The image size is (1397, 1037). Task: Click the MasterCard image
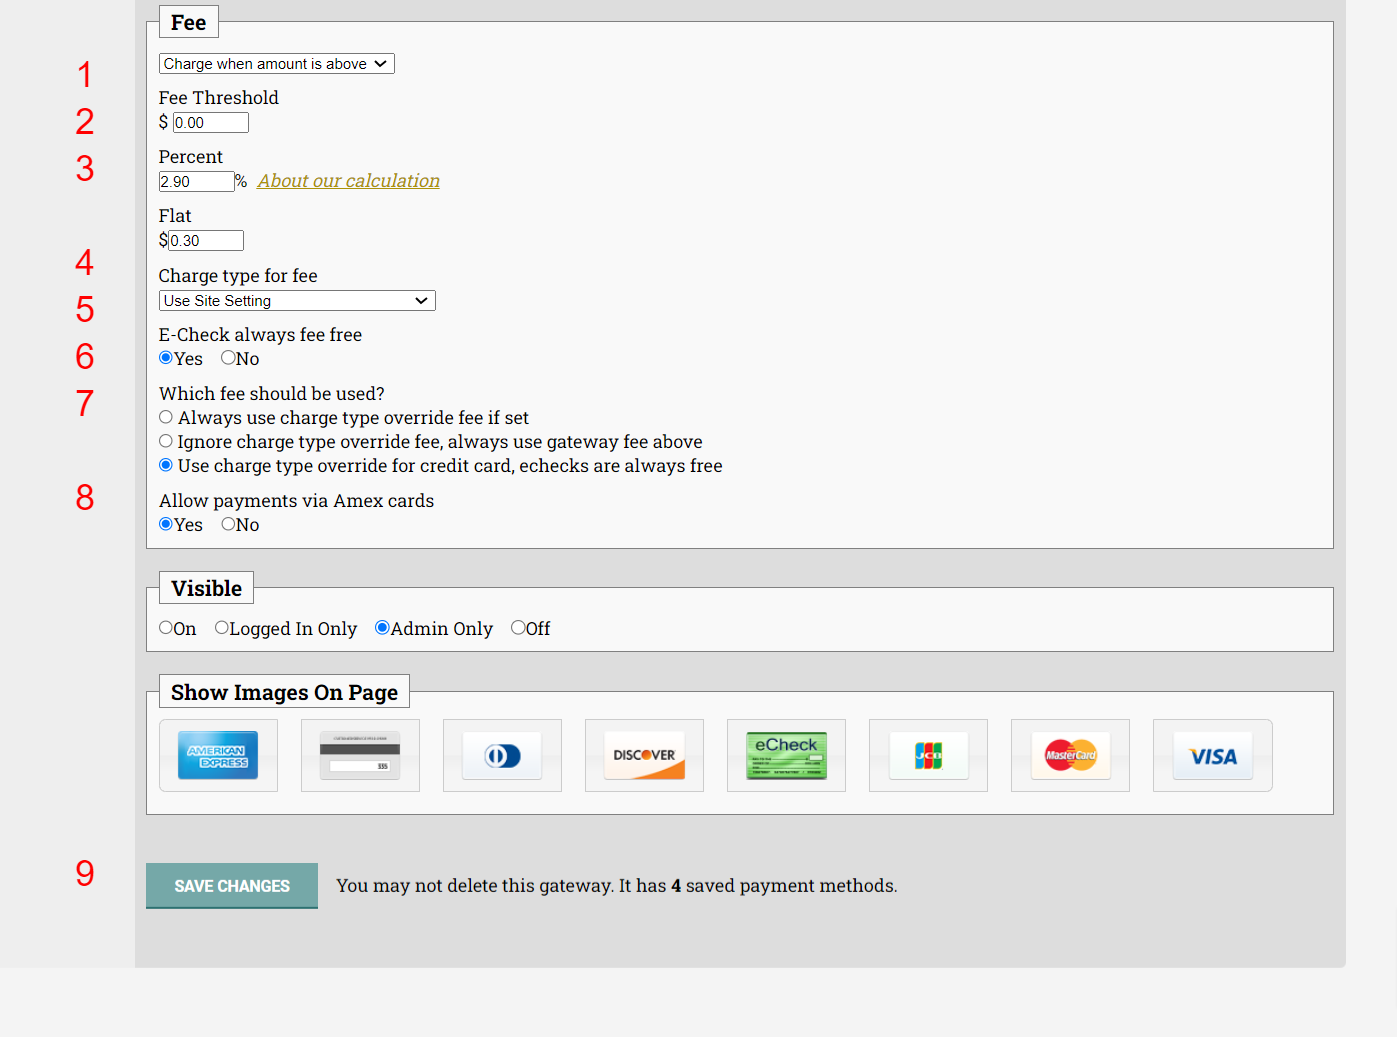point(1070,755)
